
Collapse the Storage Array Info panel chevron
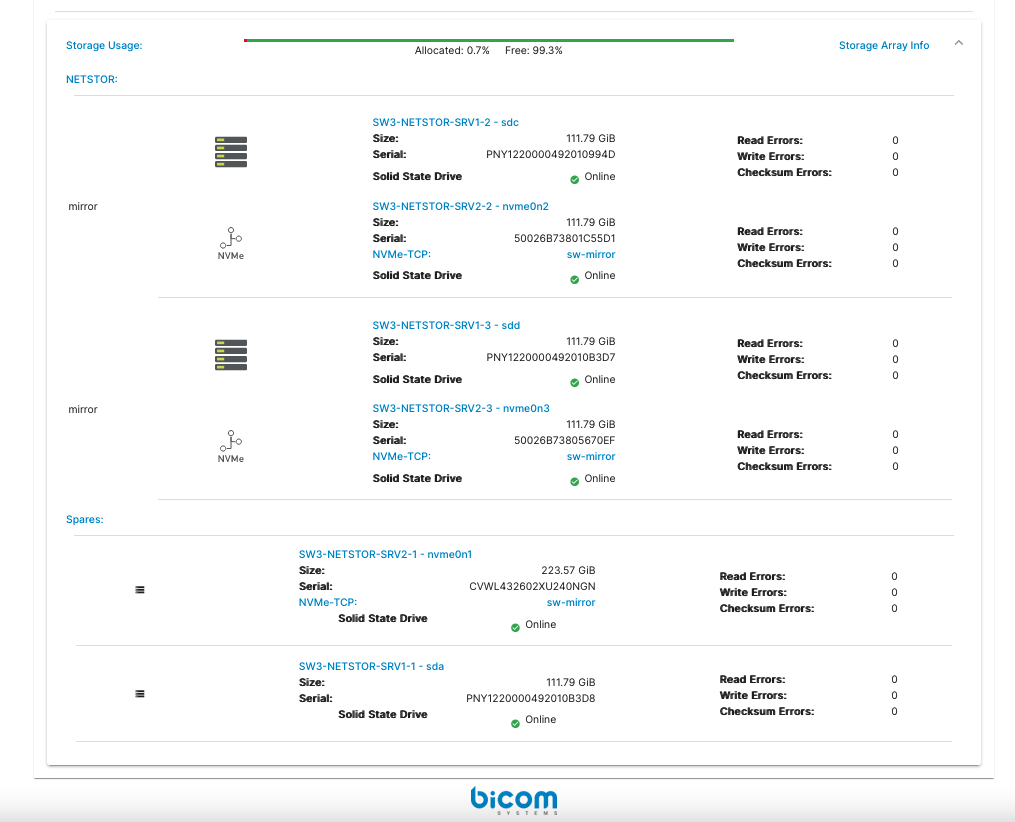tap(959, 44)
